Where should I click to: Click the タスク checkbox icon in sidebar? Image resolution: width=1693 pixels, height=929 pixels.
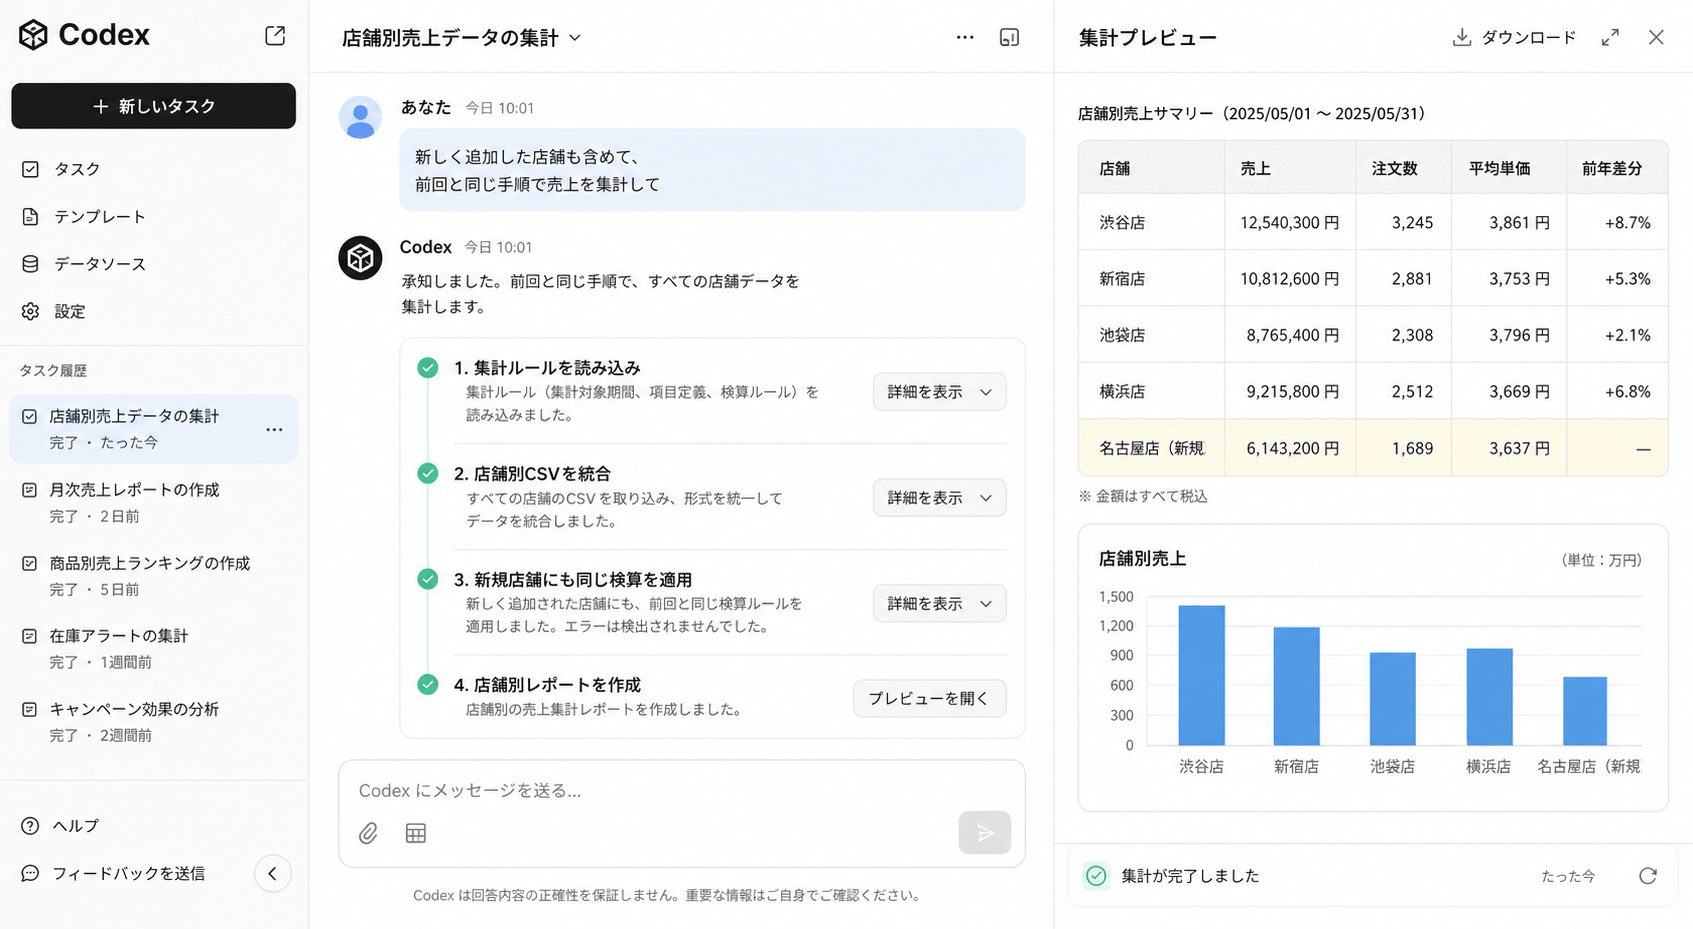[x=30, y=169]
